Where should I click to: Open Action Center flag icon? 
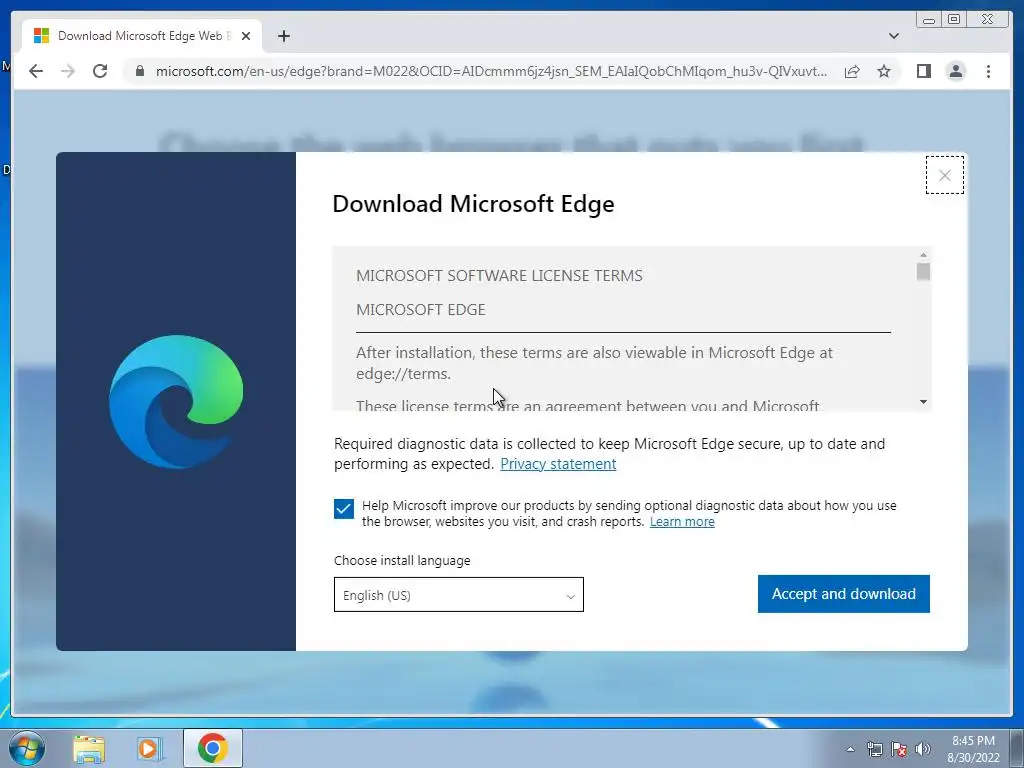[x=899, y=749]
